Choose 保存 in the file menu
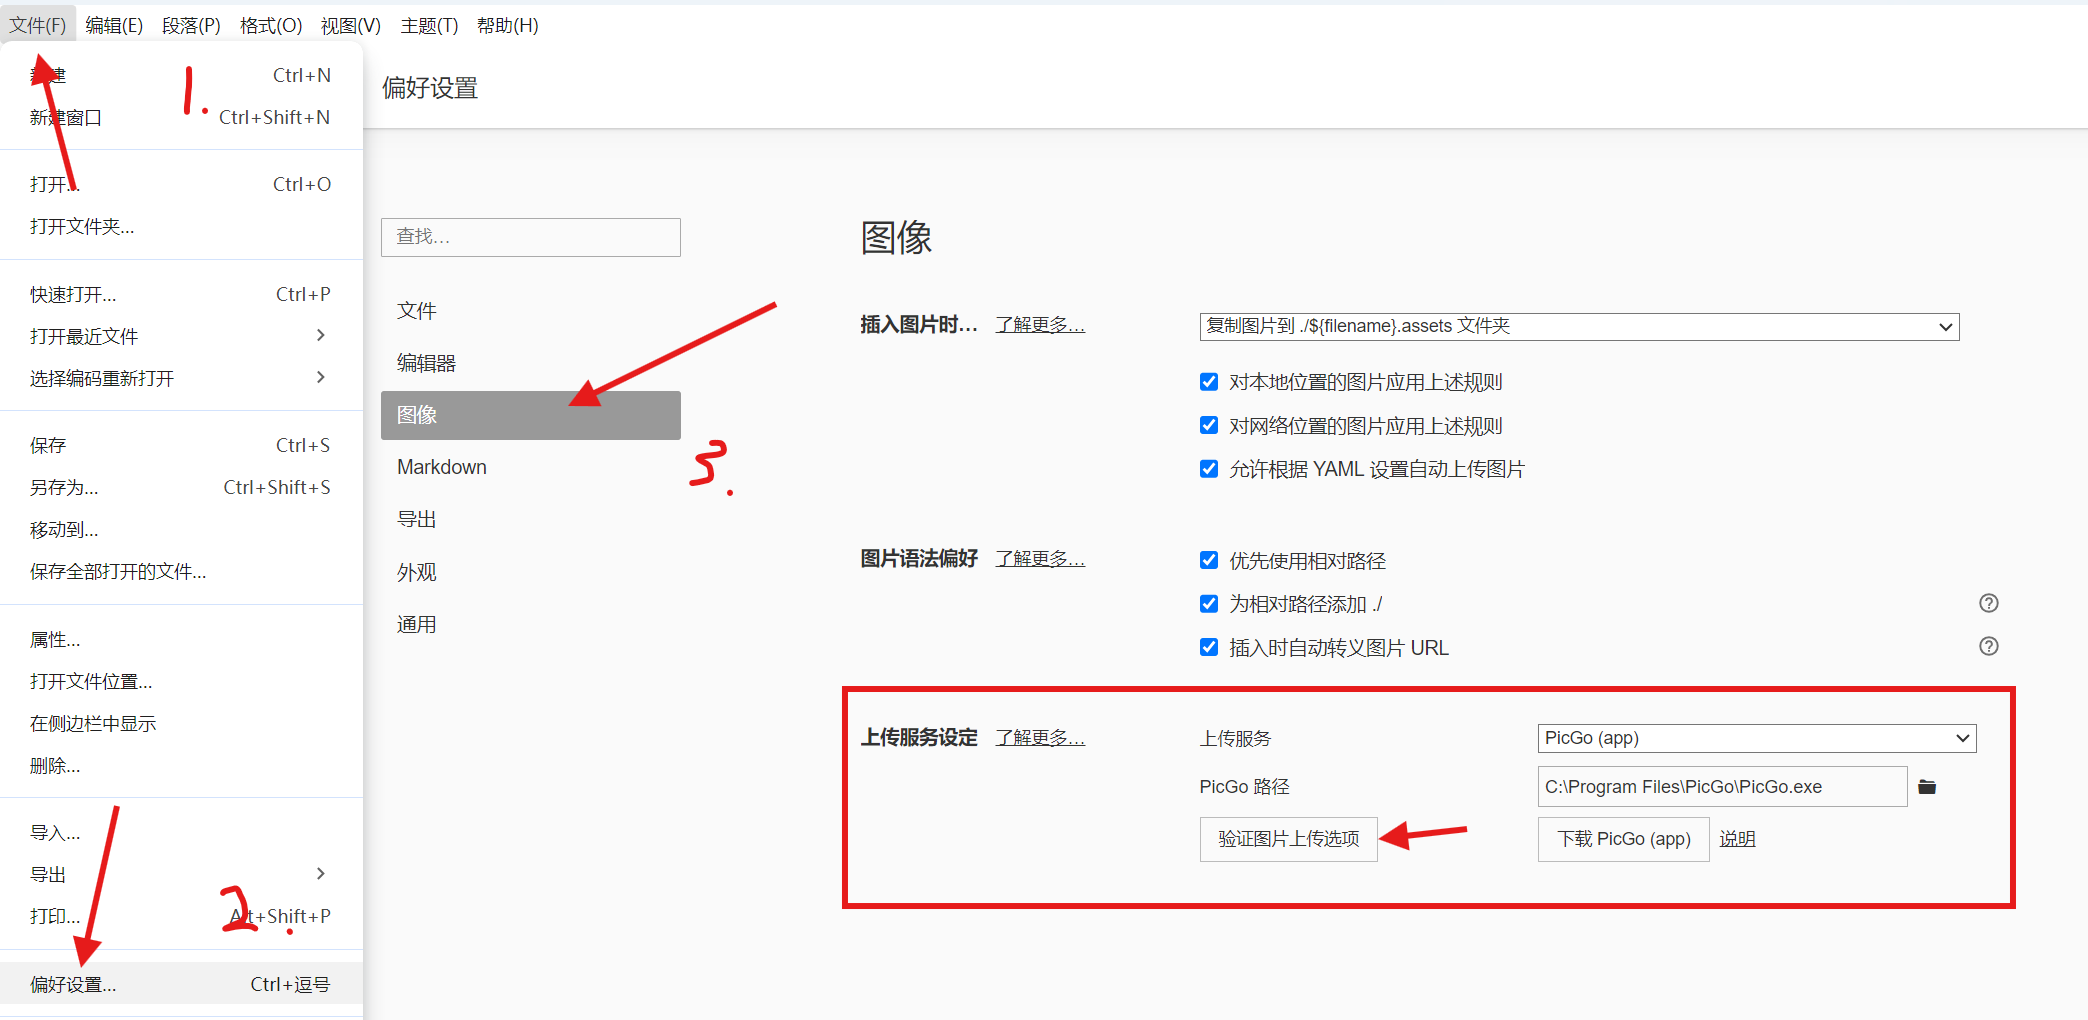The image size is (2088, 1020). click(181, 445)
